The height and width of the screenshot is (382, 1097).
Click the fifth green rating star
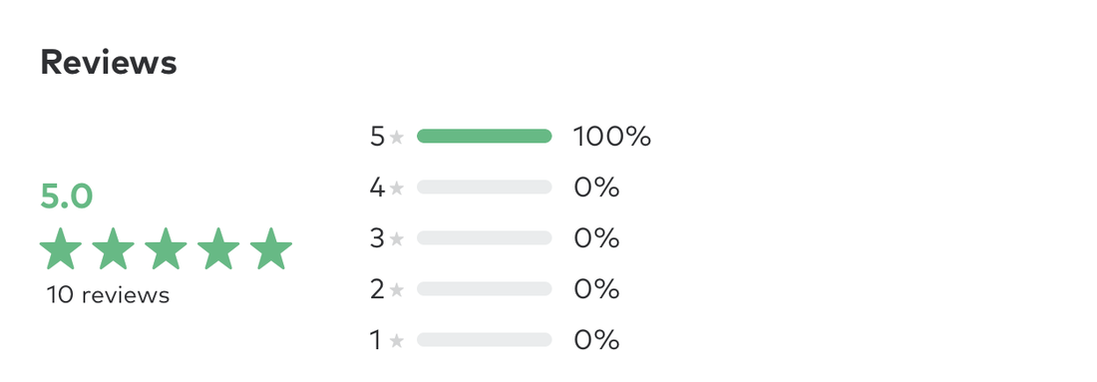click(271, 248)
